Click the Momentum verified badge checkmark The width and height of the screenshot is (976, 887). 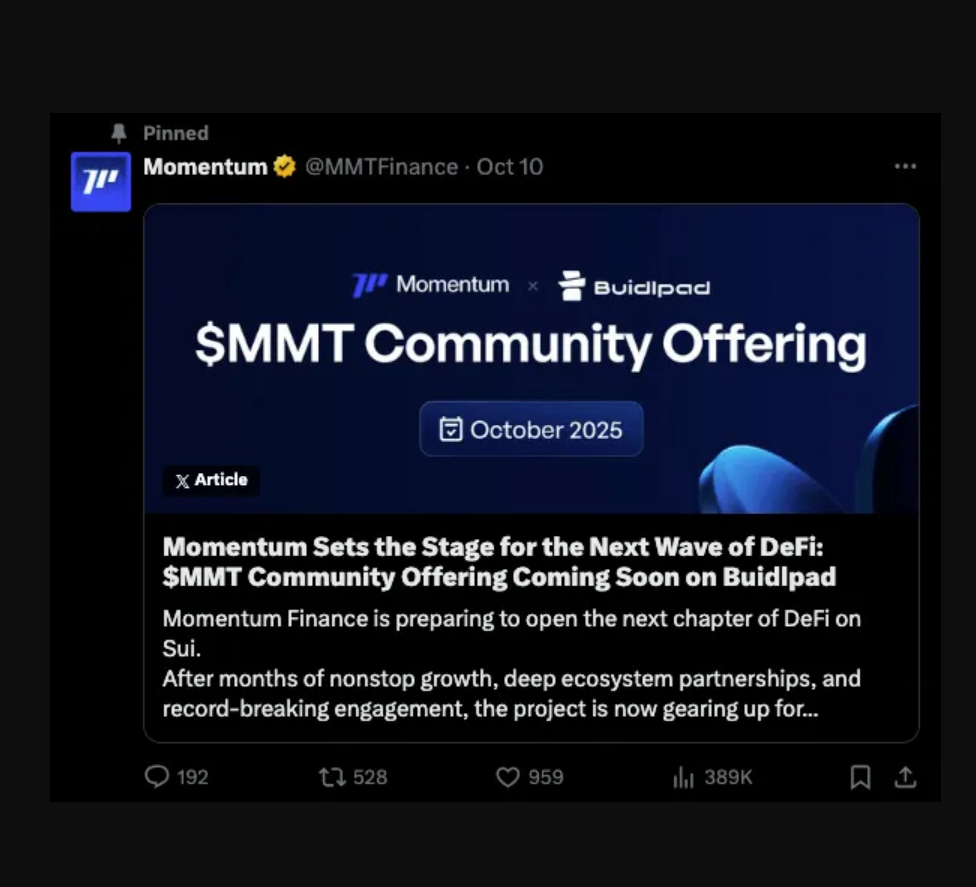coord(284,167)
